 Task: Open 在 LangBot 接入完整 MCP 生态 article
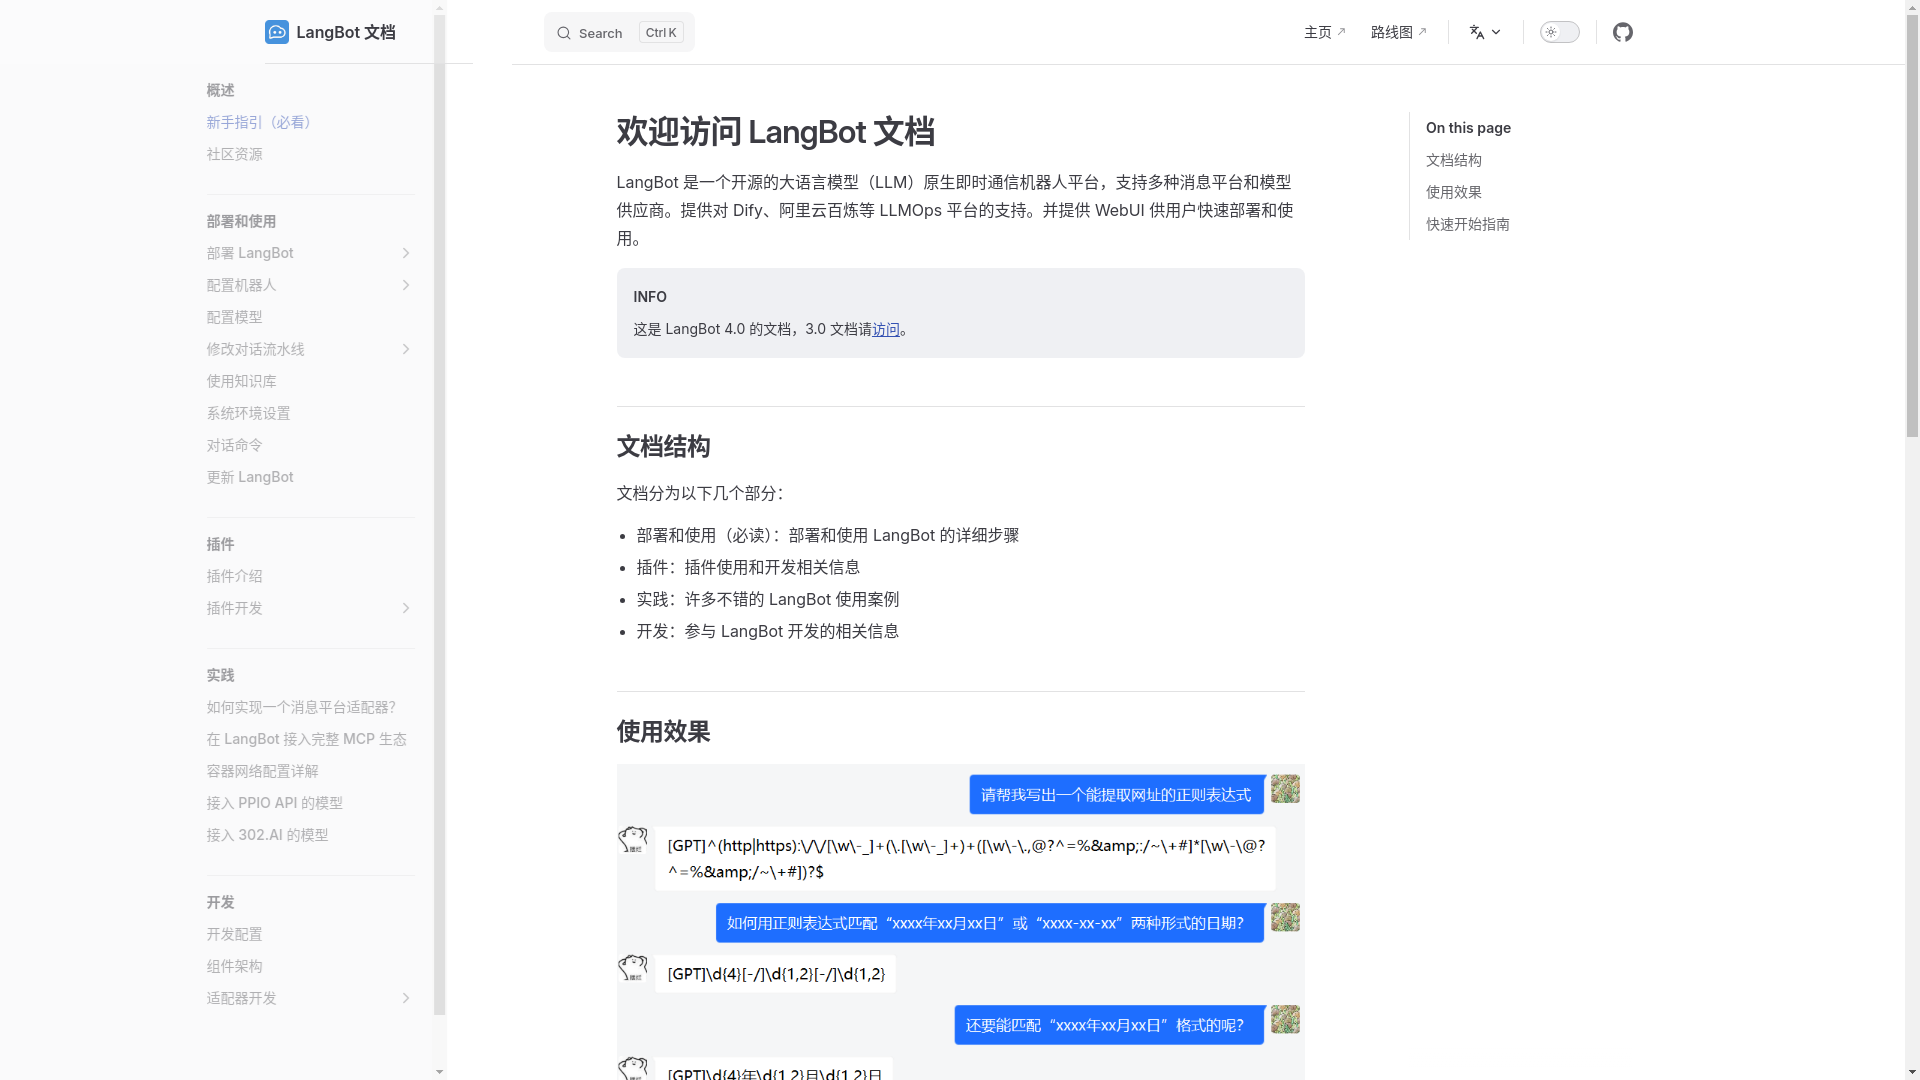click(306, 739)
